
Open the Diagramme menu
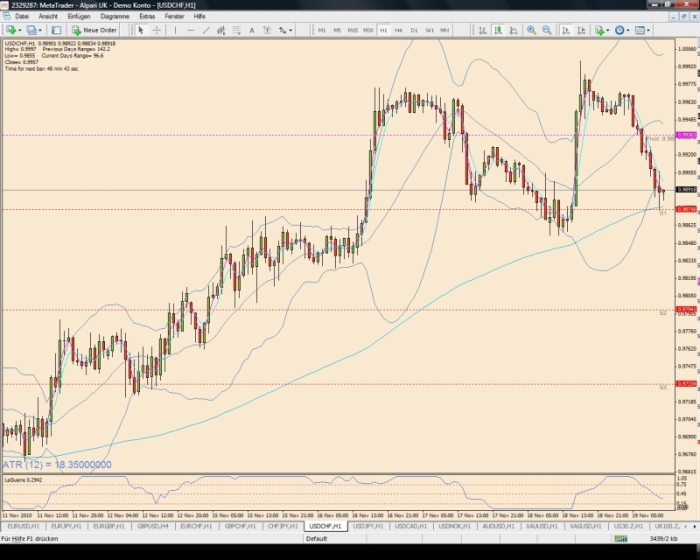[115, 16]
